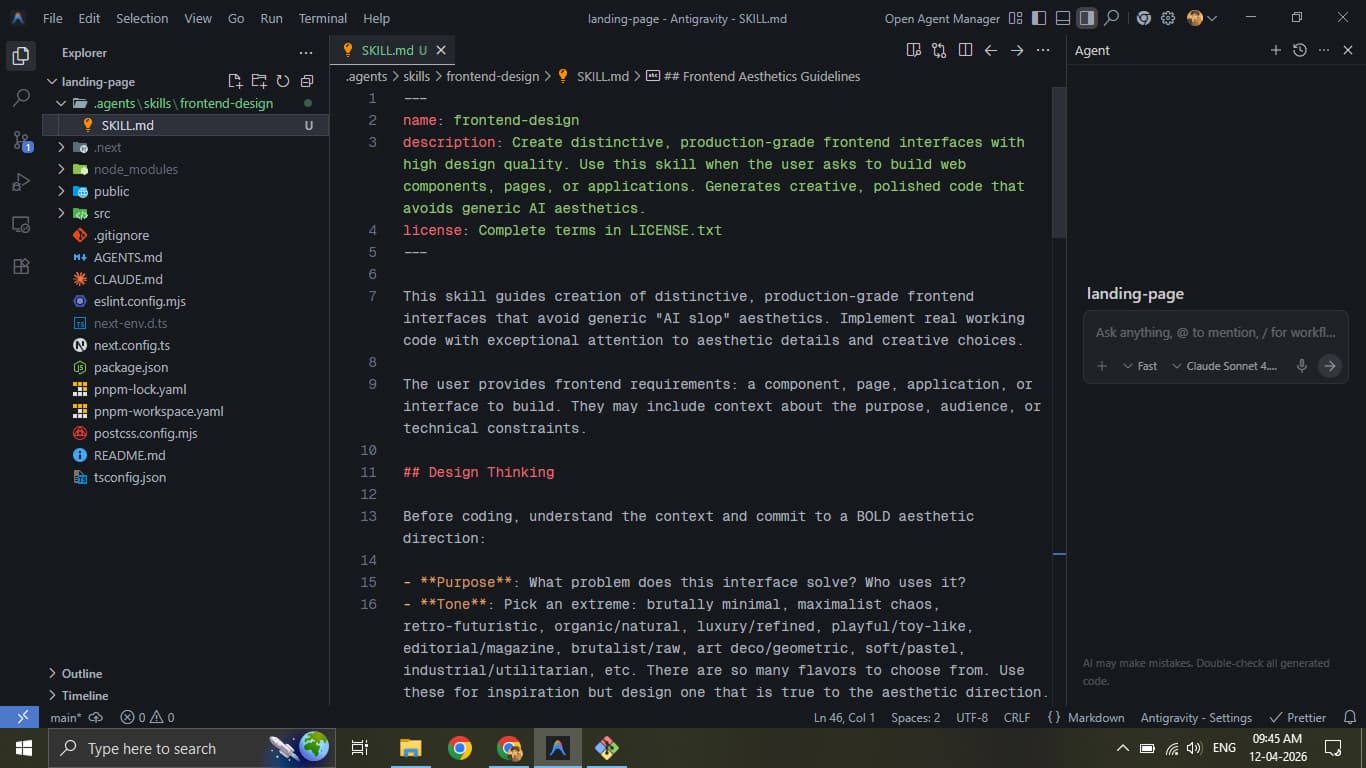Open the Source Control view
This screenshot has width=1366, height=768.
coord(21,140)
